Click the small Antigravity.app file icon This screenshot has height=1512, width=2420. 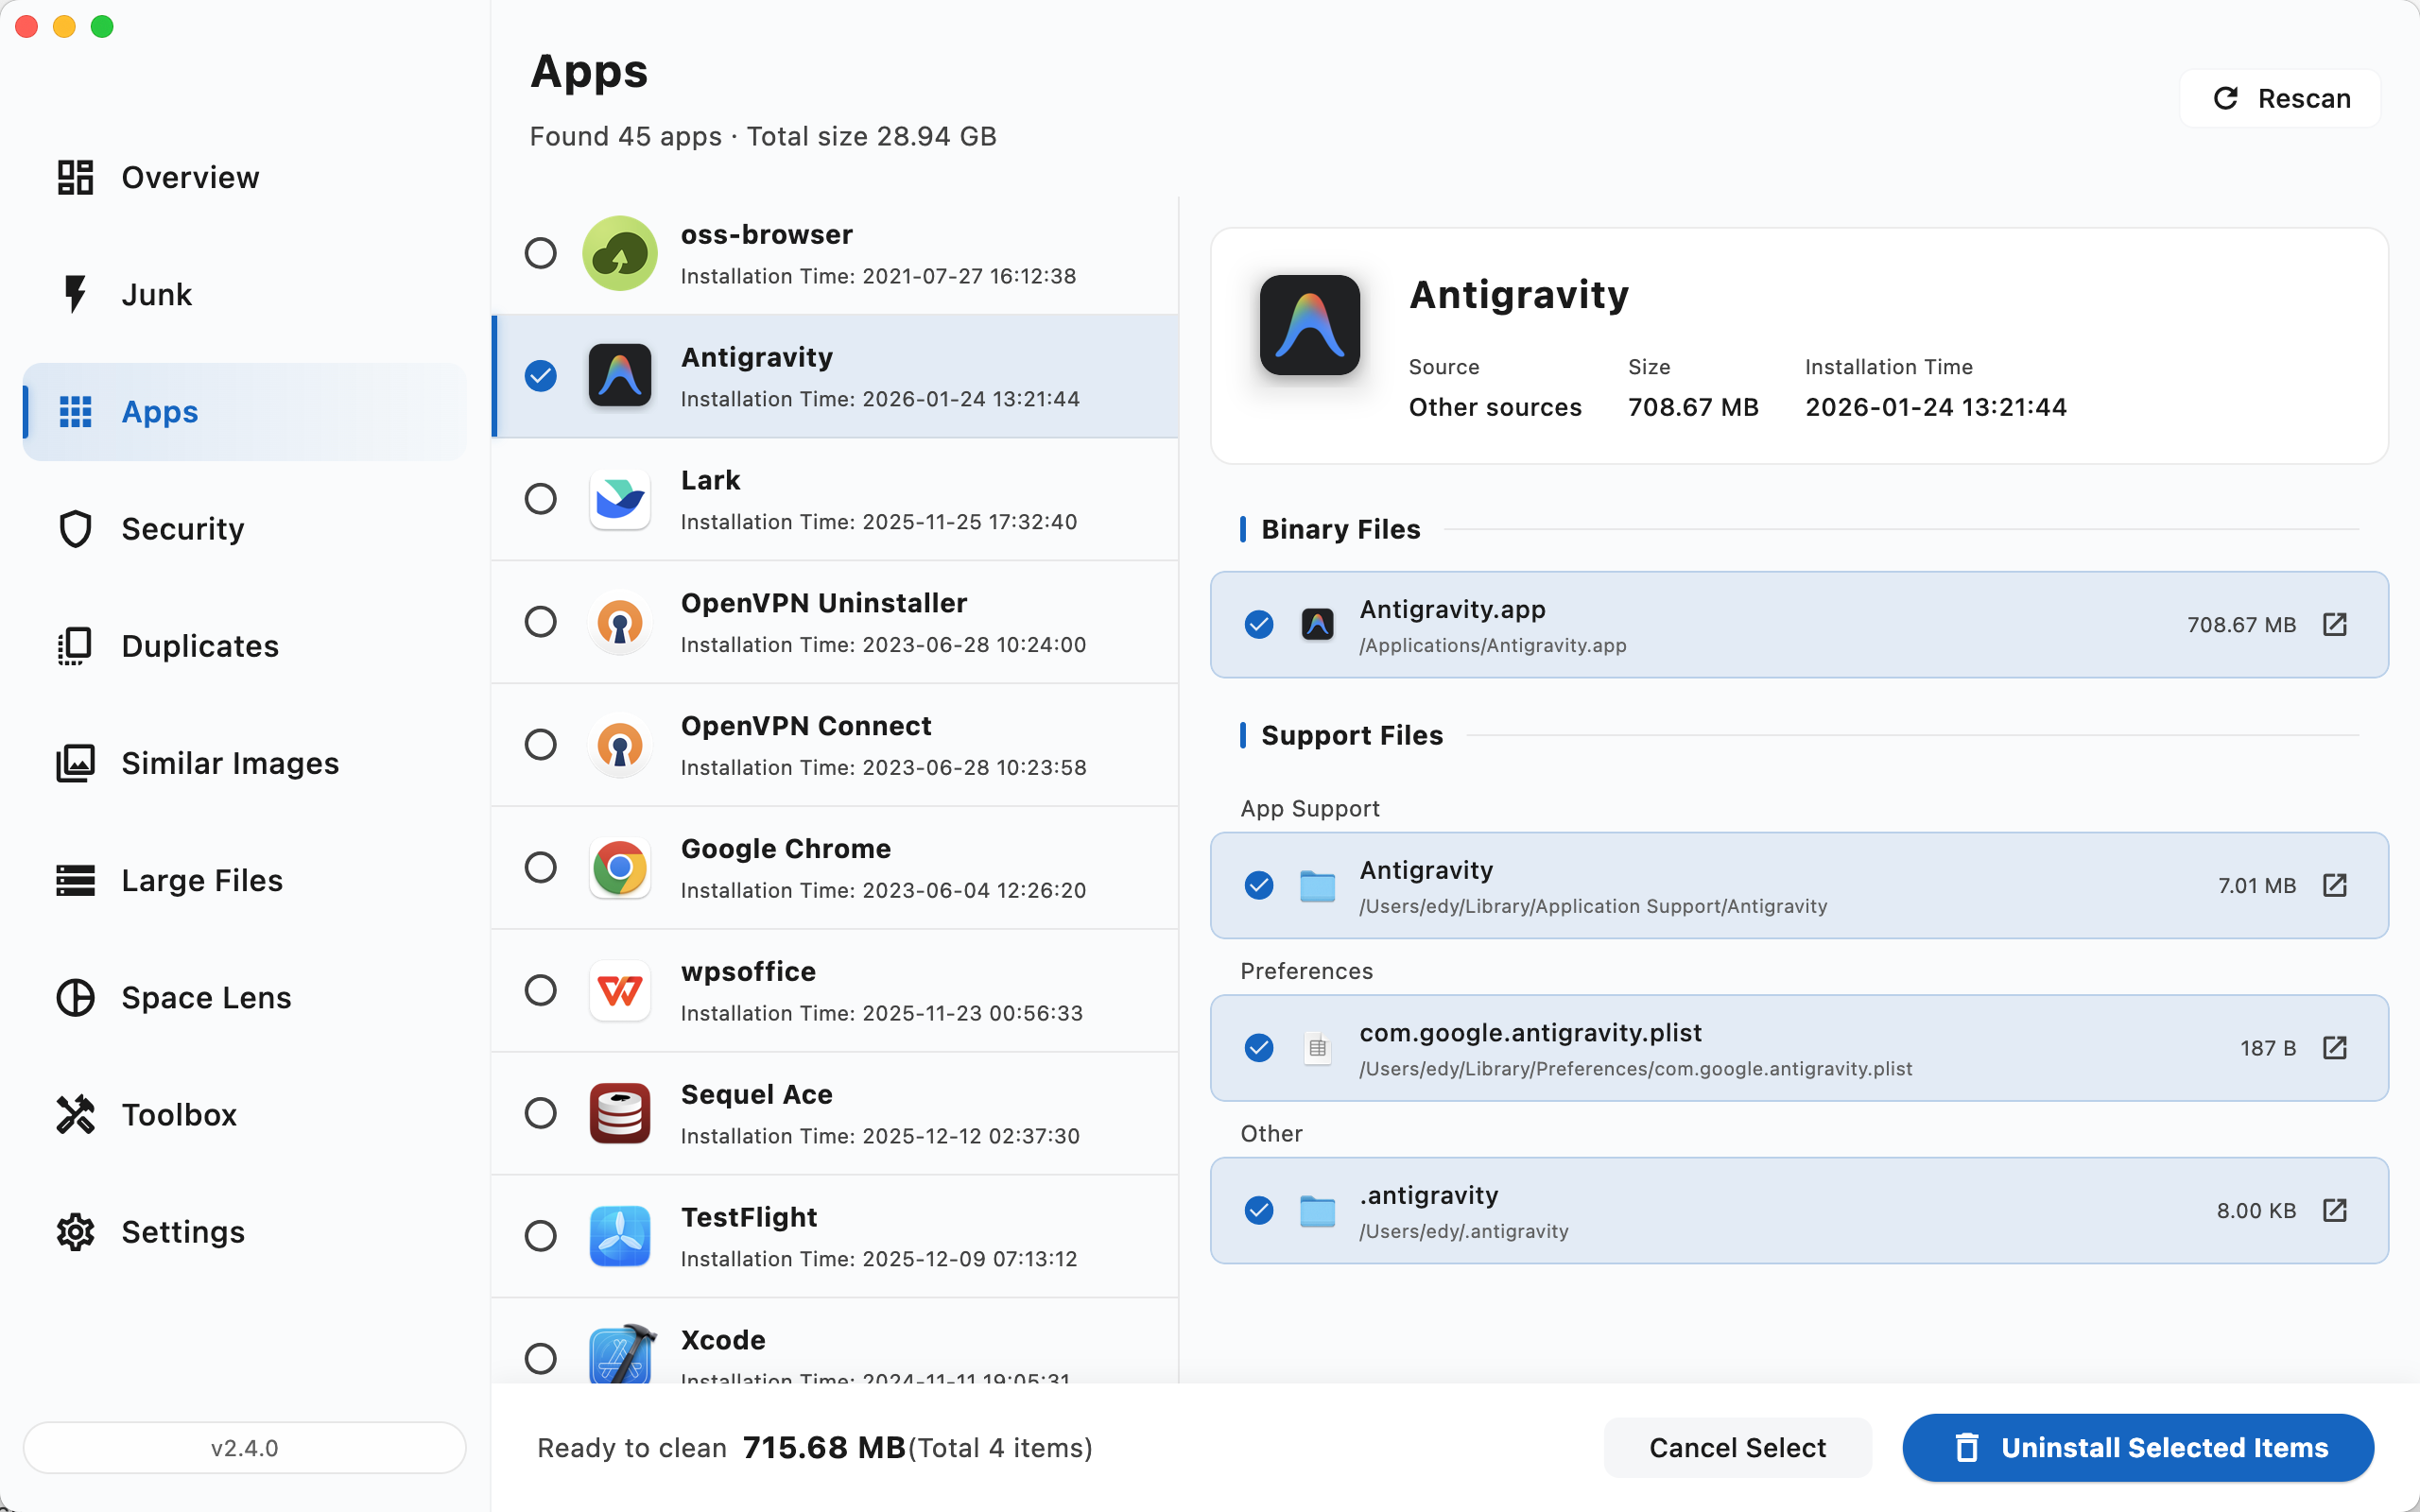(1317, 624)
